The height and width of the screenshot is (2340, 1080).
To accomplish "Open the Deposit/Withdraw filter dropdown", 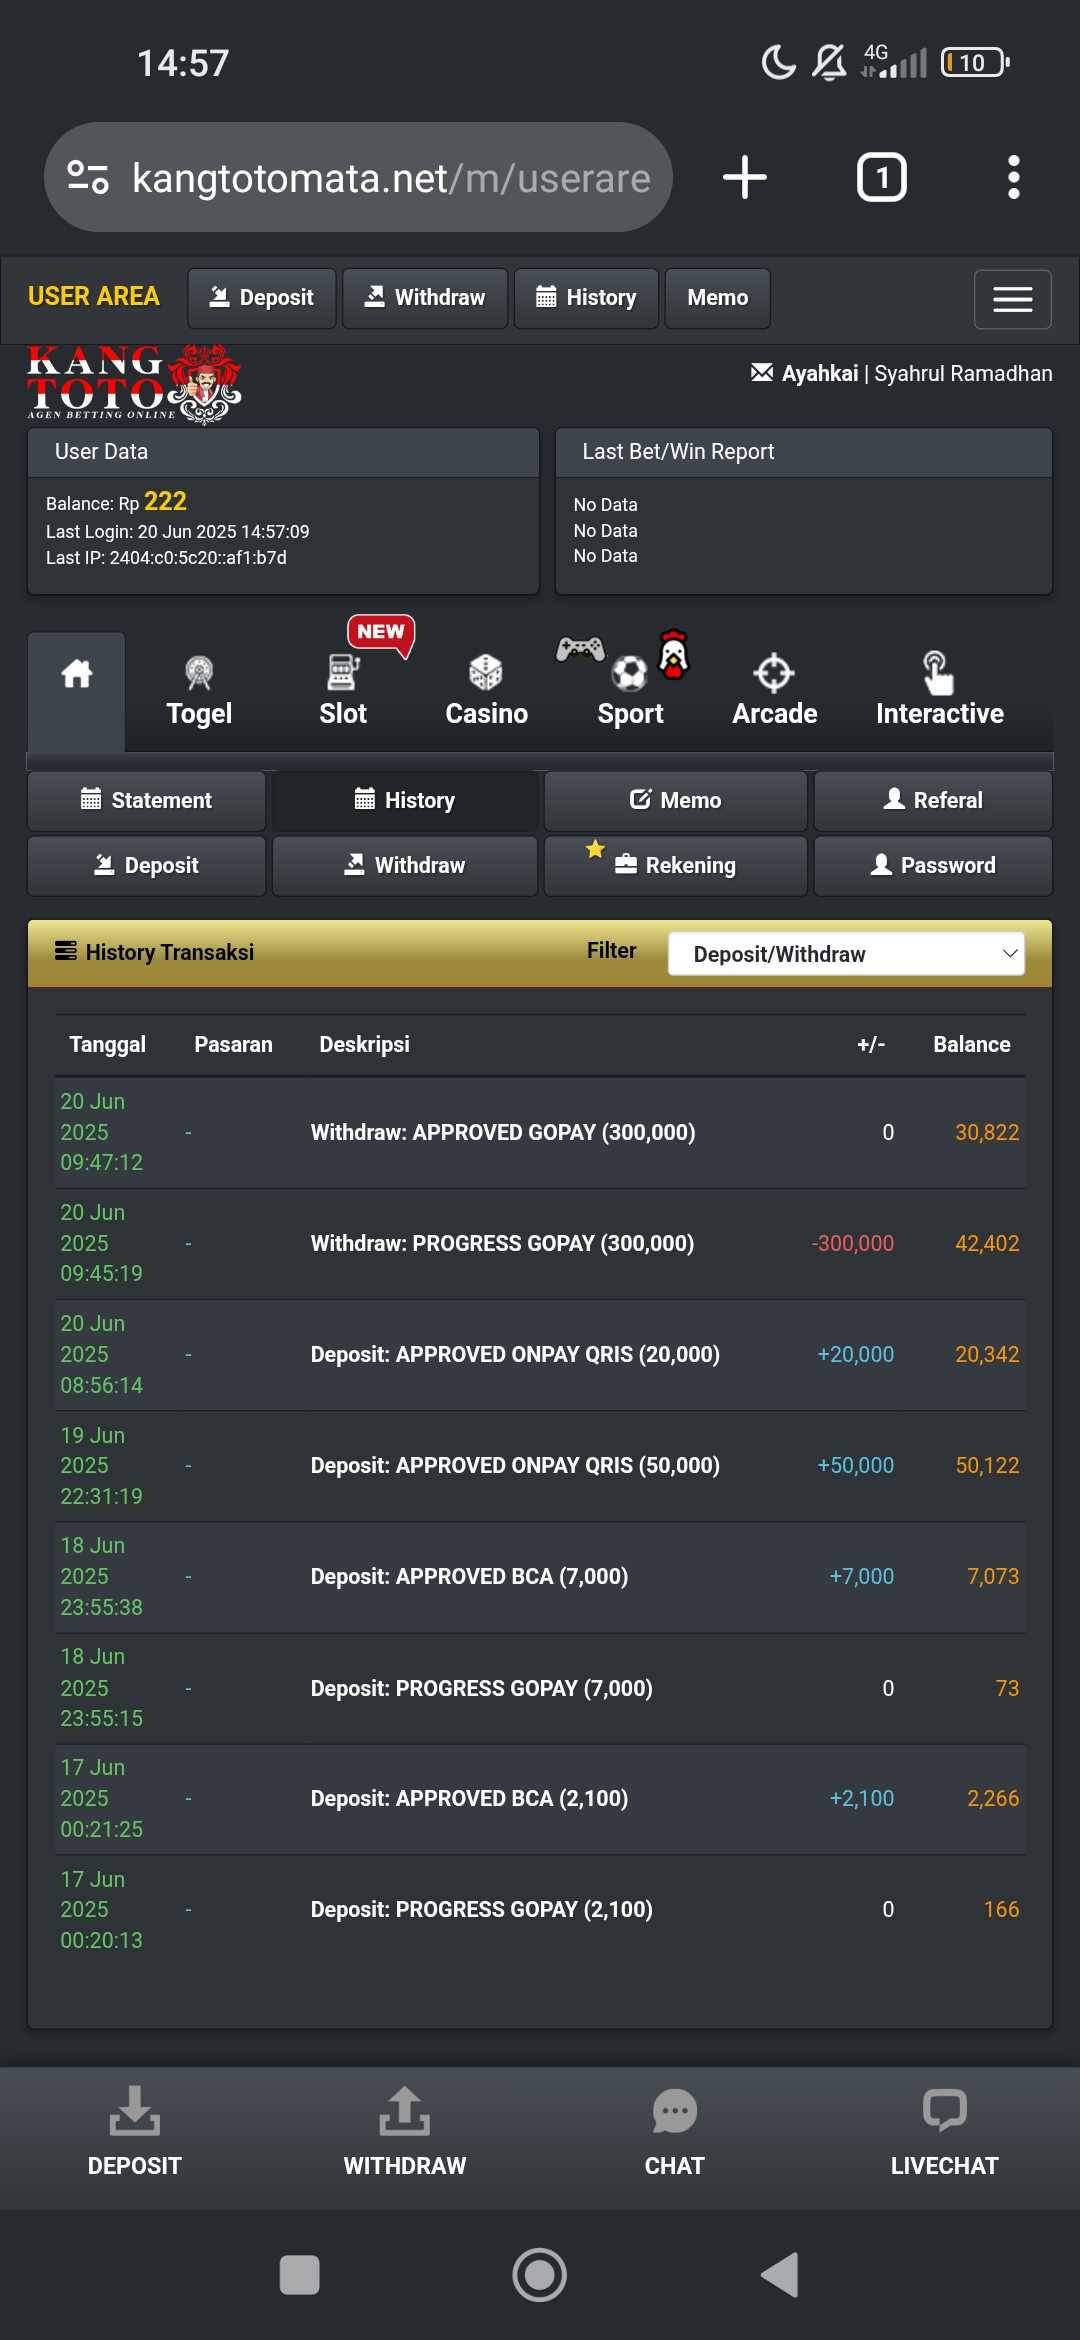I will click(846, 954).
